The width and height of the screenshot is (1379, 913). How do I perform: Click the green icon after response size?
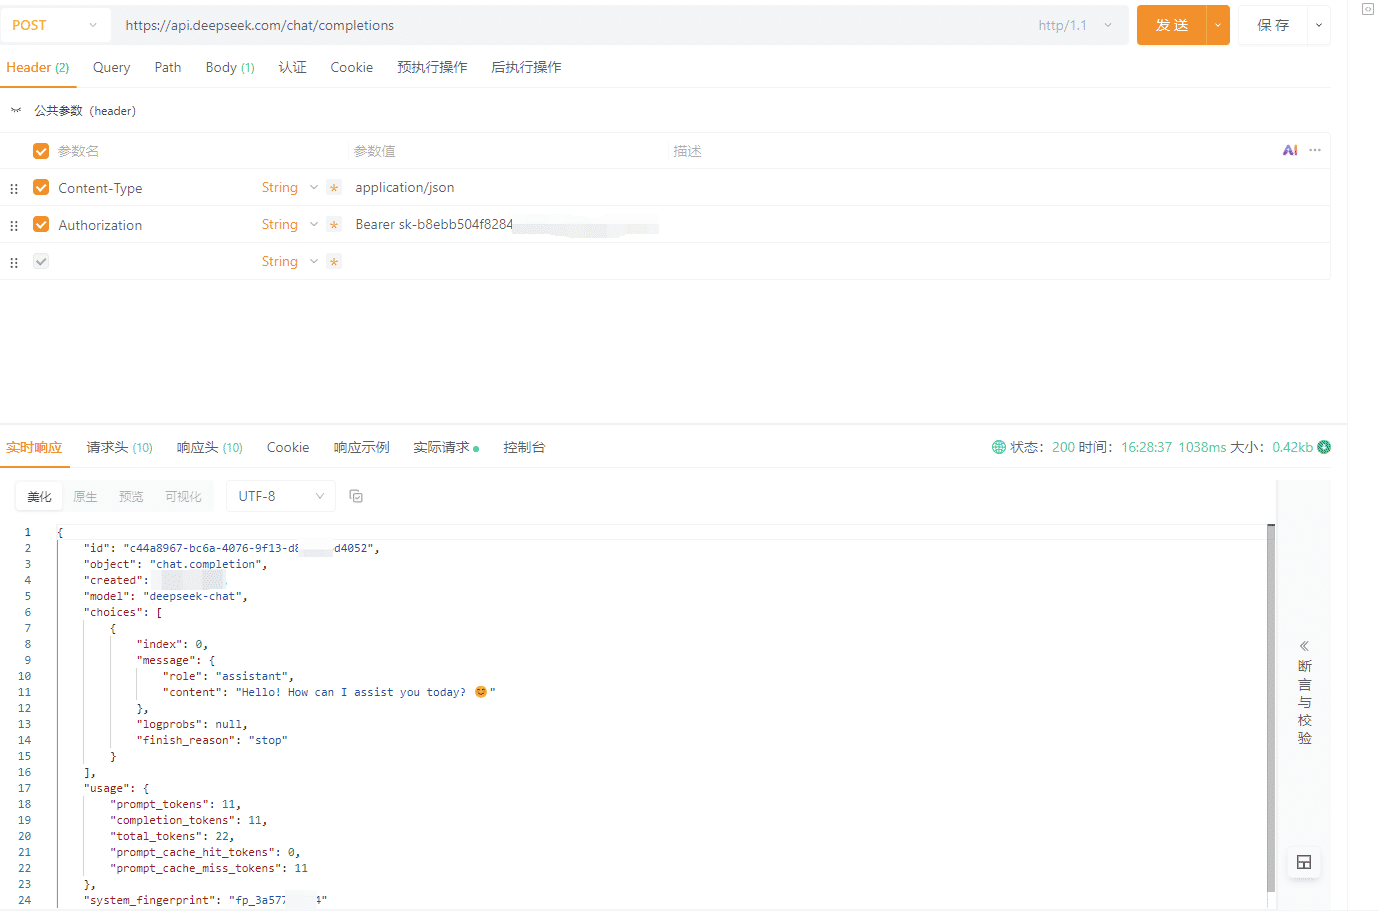pyautogui.click(x=1324, y=447)
